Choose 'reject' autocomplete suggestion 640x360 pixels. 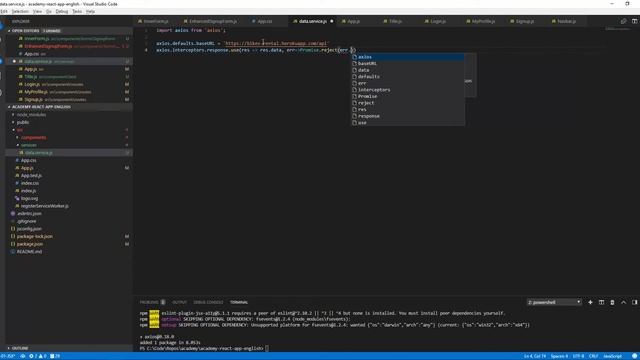click(x=408, y=103)
